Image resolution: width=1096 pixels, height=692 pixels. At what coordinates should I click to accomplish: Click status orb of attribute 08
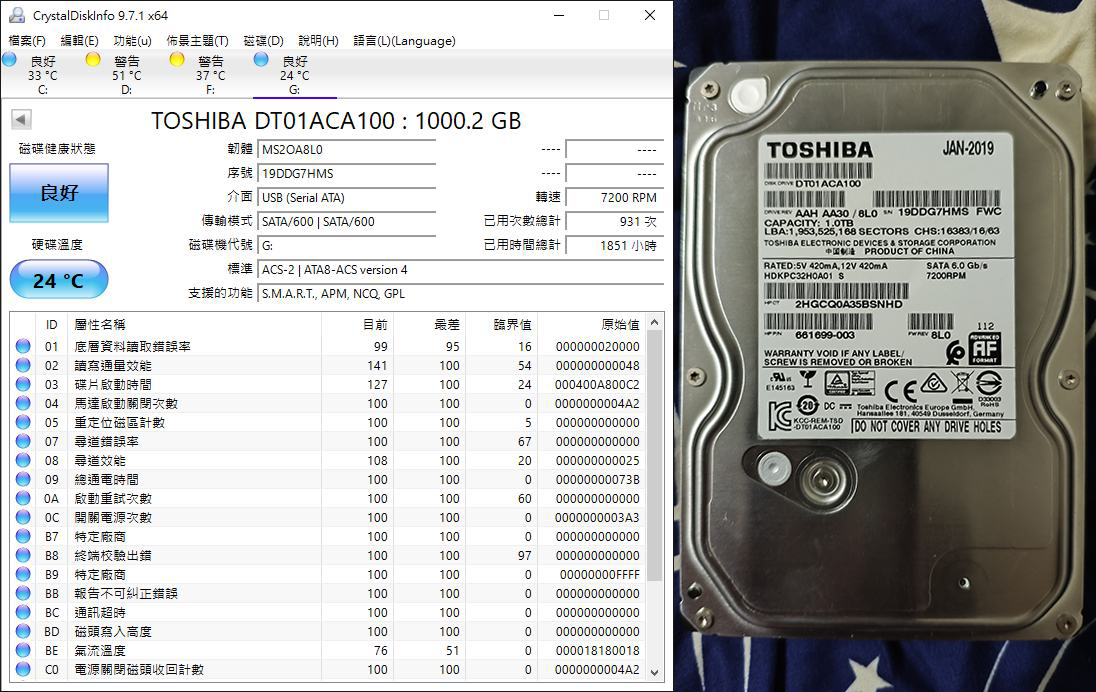point(23,460)
